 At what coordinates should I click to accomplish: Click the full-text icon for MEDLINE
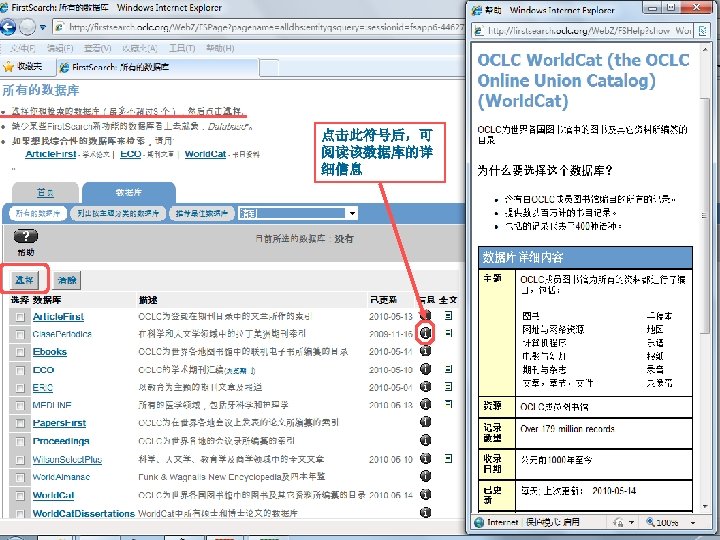(x=449, y=404)
